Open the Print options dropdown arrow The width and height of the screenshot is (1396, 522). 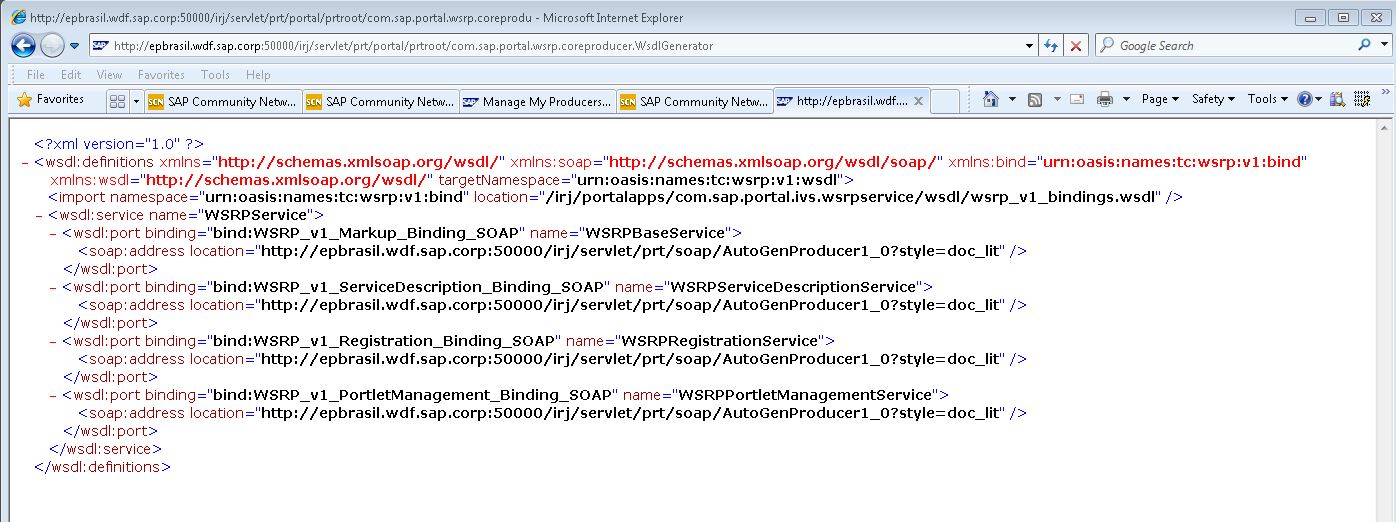1126,100
